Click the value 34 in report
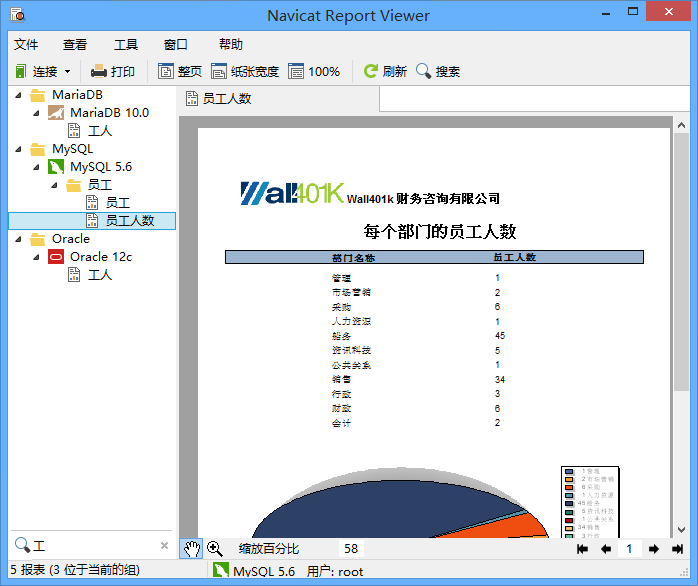This screenshot has width=698, height=586. 499,379
